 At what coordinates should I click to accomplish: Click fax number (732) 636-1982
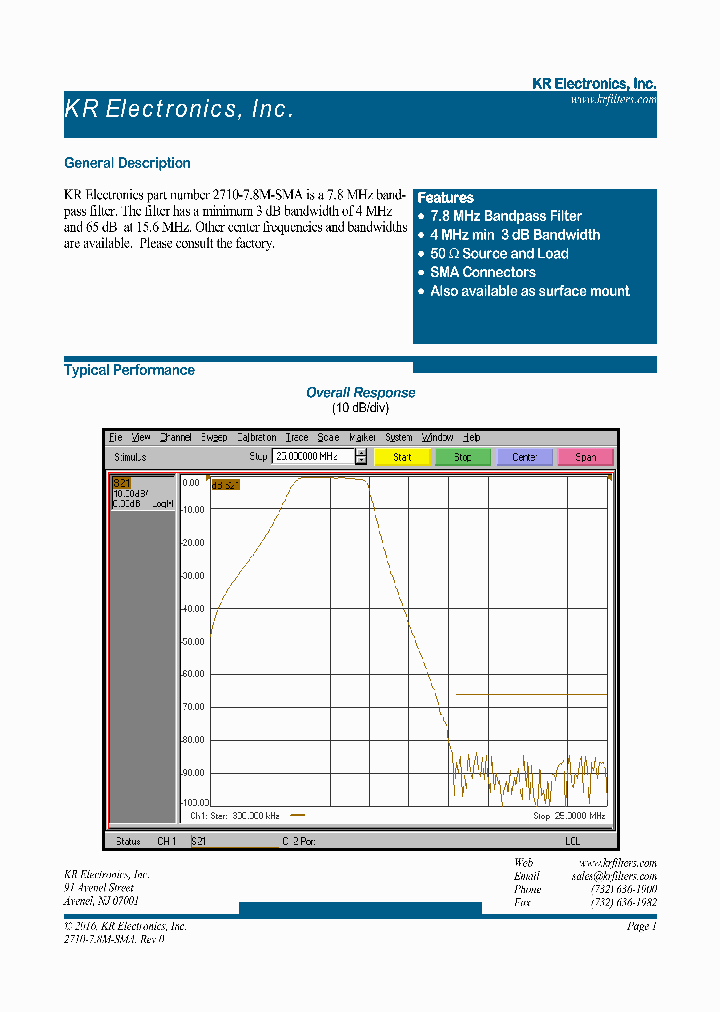point(623,902)
